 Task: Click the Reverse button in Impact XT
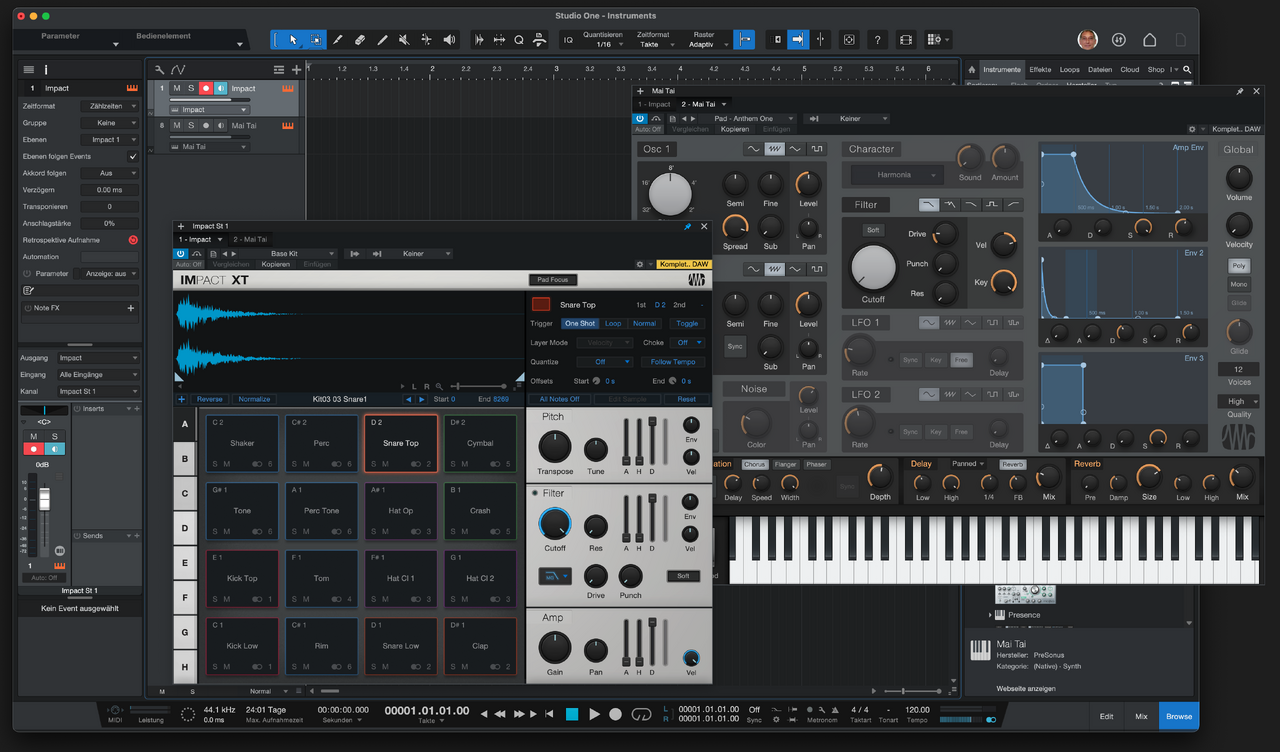209,399
